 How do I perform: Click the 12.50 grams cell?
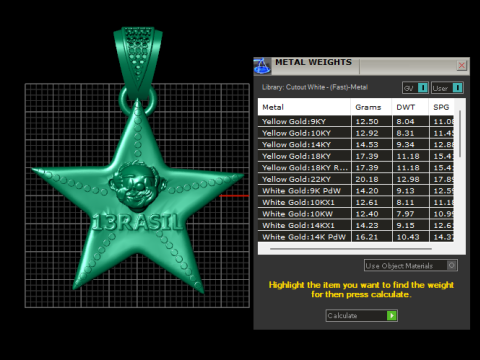[371, 121]
